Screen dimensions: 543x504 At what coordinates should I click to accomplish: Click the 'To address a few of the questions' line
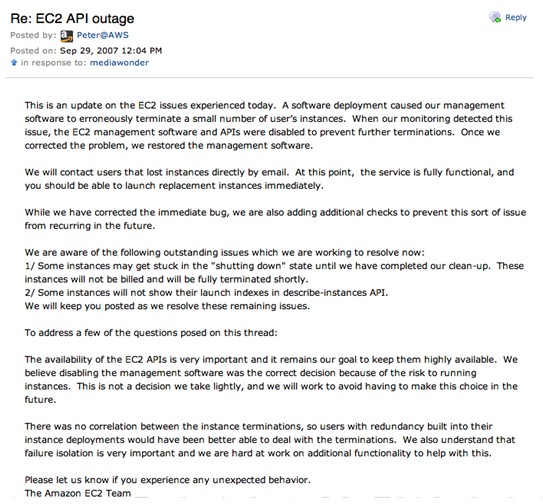(x=151, y=333)
